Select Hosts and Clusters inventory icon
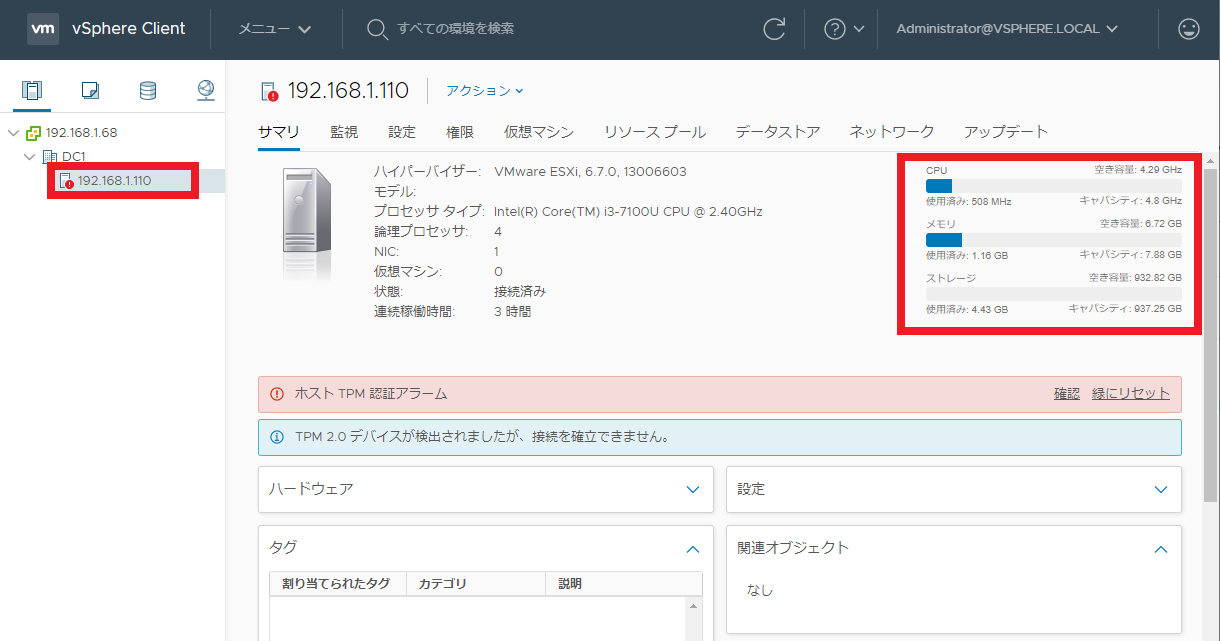 33,91
